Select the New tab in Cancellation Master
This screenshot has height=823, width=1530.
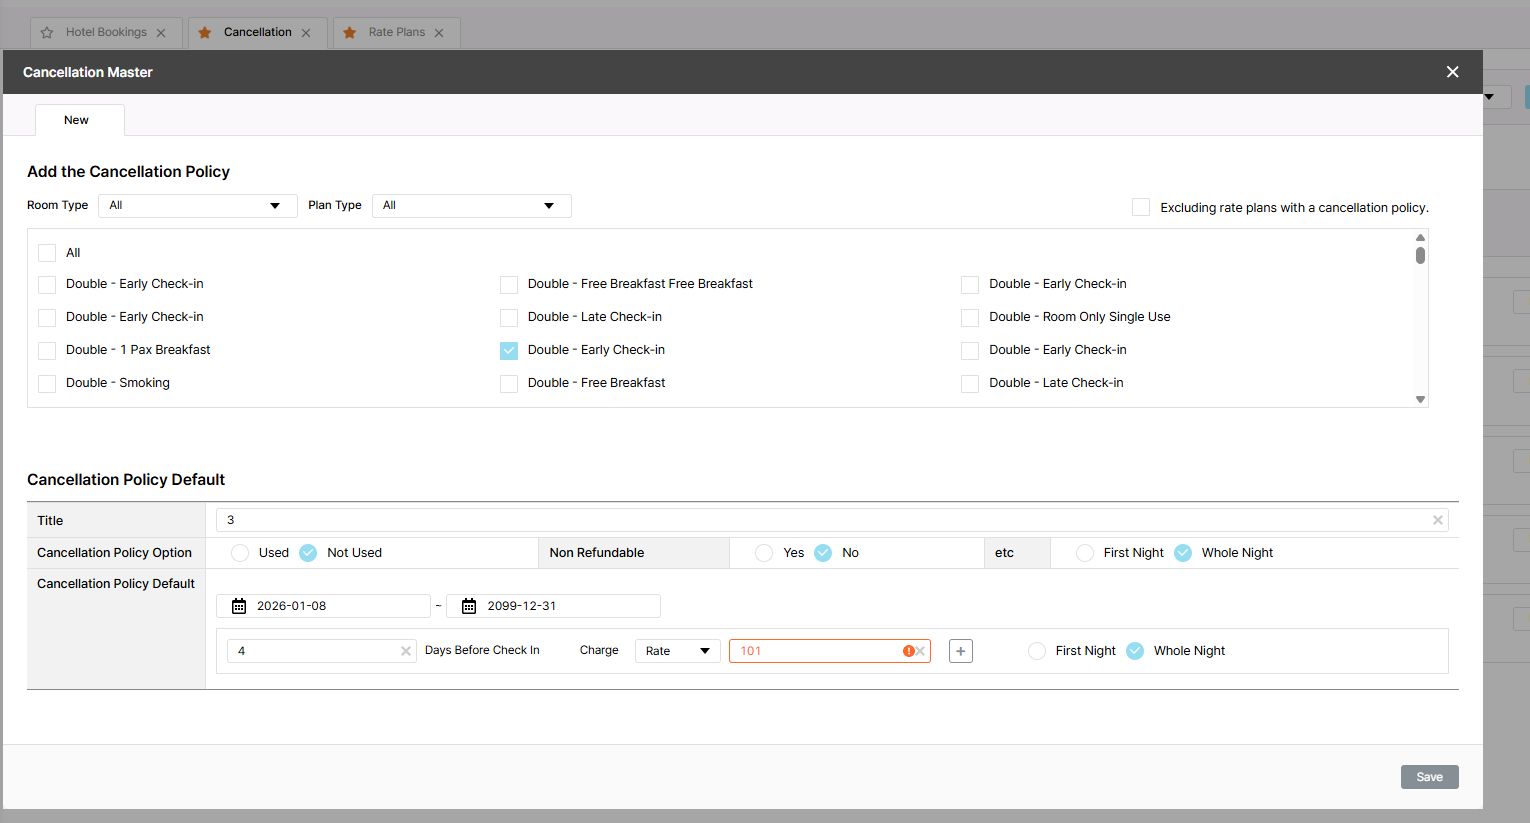[x=77, y=120]
